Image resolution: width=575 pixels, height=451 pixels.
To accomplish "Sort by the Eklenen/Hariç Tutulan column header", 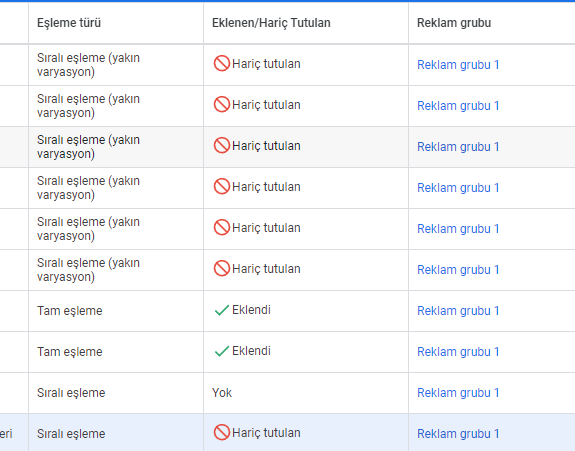I will pyautogui.click(x=271, y=23).
